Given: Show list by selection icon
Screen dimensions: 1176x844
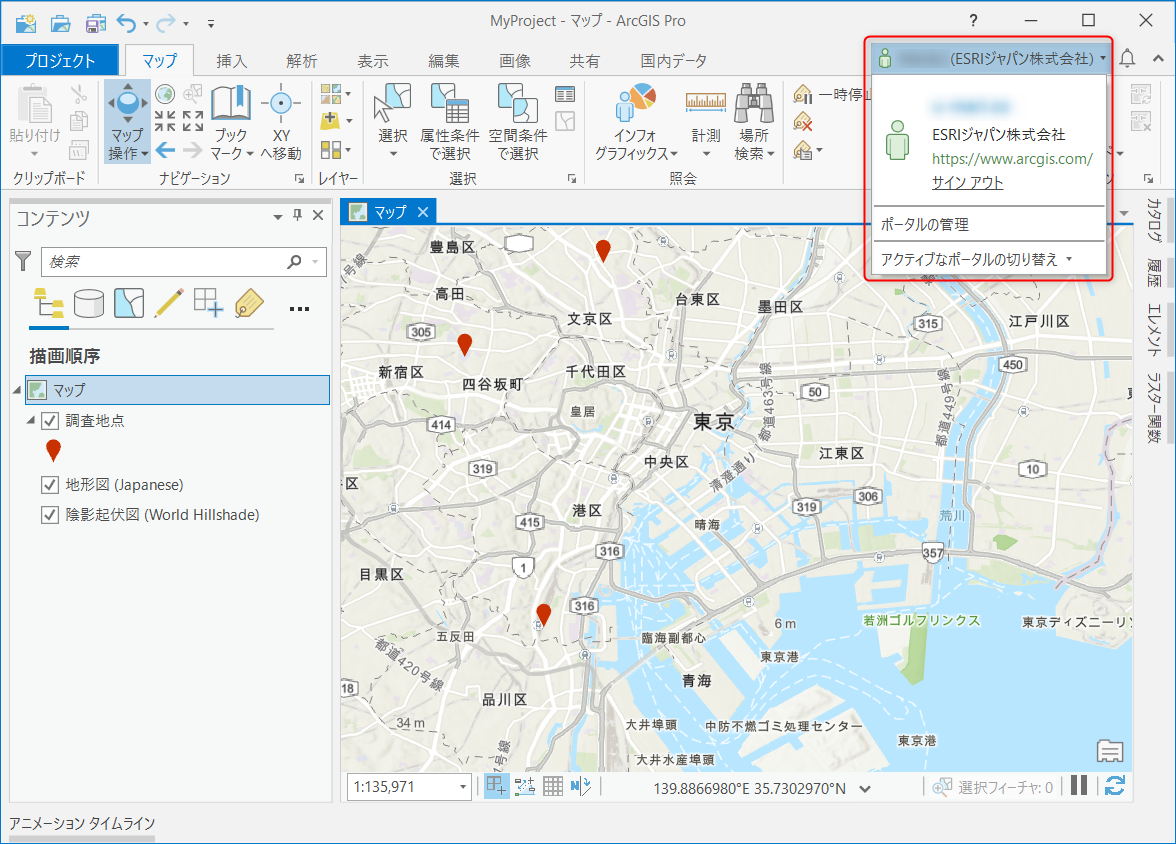Looking at the screenshot, I should coord(129,304).
